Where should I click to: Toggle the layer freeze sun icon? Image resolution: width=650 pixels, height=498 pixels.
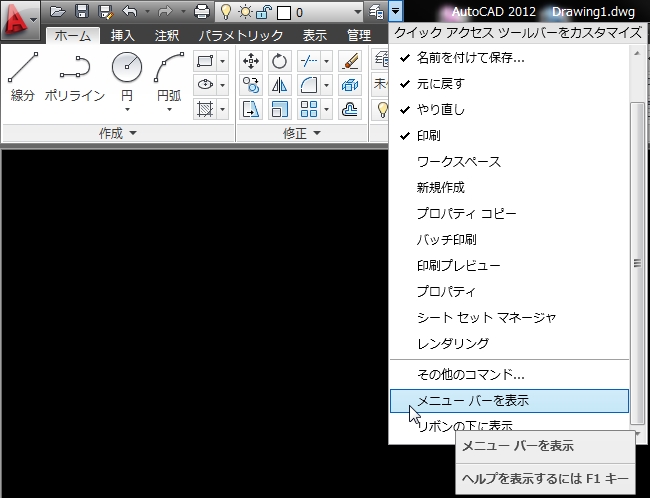point(245,12)
